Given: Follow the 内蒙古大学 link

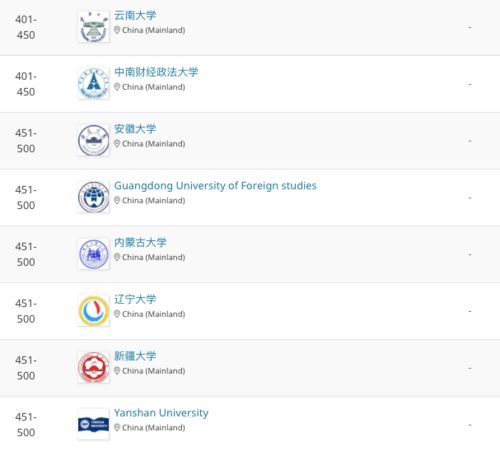Looking at the screenshot, I should [140, 242].
